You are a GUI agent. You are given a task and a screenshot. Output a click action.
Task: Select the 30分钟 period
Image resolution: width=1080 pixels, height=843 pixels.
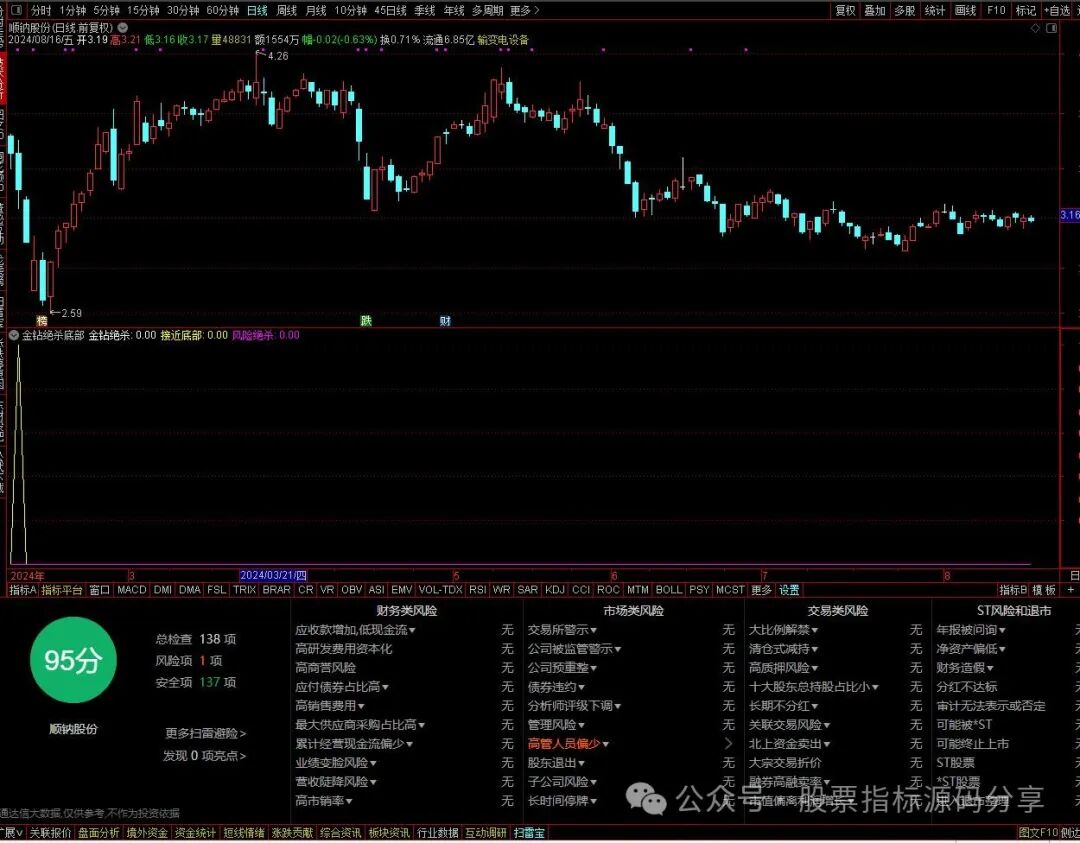point(183,10)
